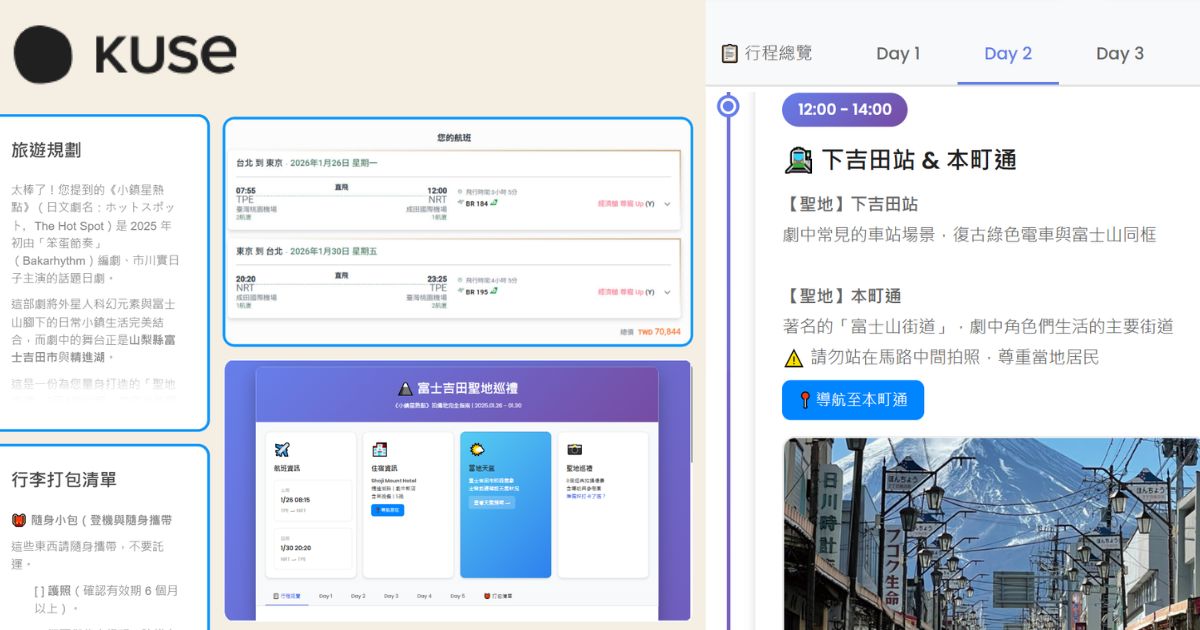This screenshot has width=1200, height=630.
Task: Open the Day 3 tab
Action: (x=1119, y=54)
